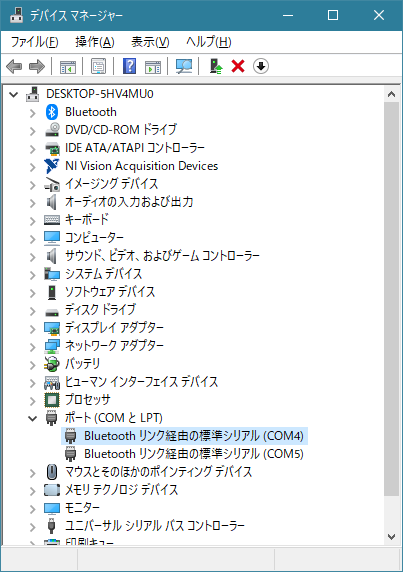Expand the コンピューター category

[x=32, y=239]
